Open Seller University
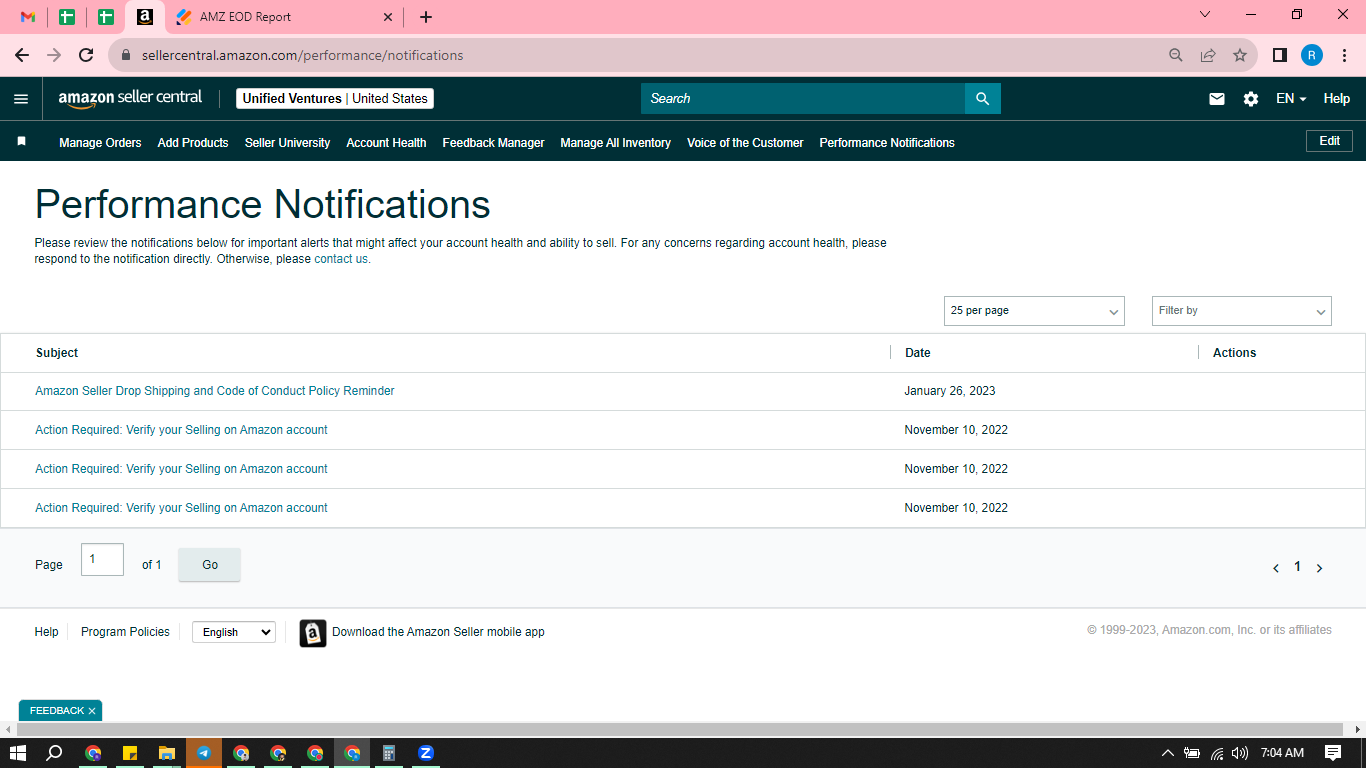This screenshot has height=768, width=1366. coord(287,143)
